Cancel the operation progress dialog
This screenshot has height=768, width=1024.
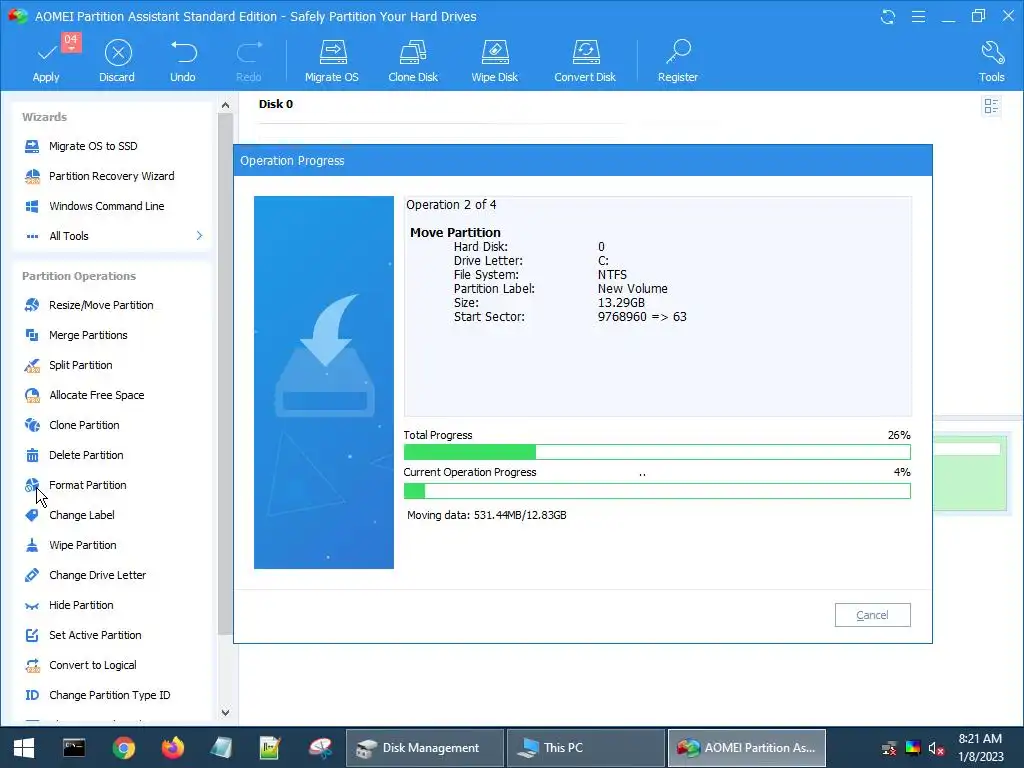872,615
